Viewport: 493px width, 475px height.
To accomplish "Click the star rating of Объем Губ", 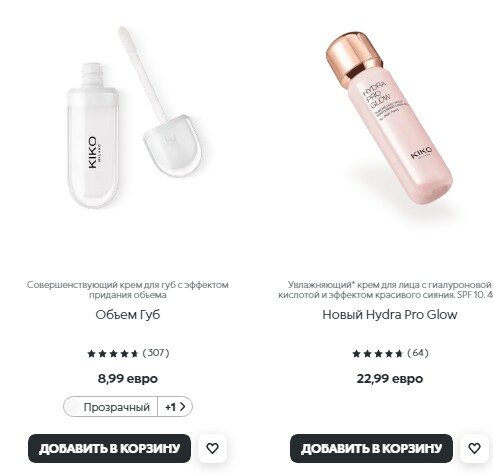I will pos(113,353).
